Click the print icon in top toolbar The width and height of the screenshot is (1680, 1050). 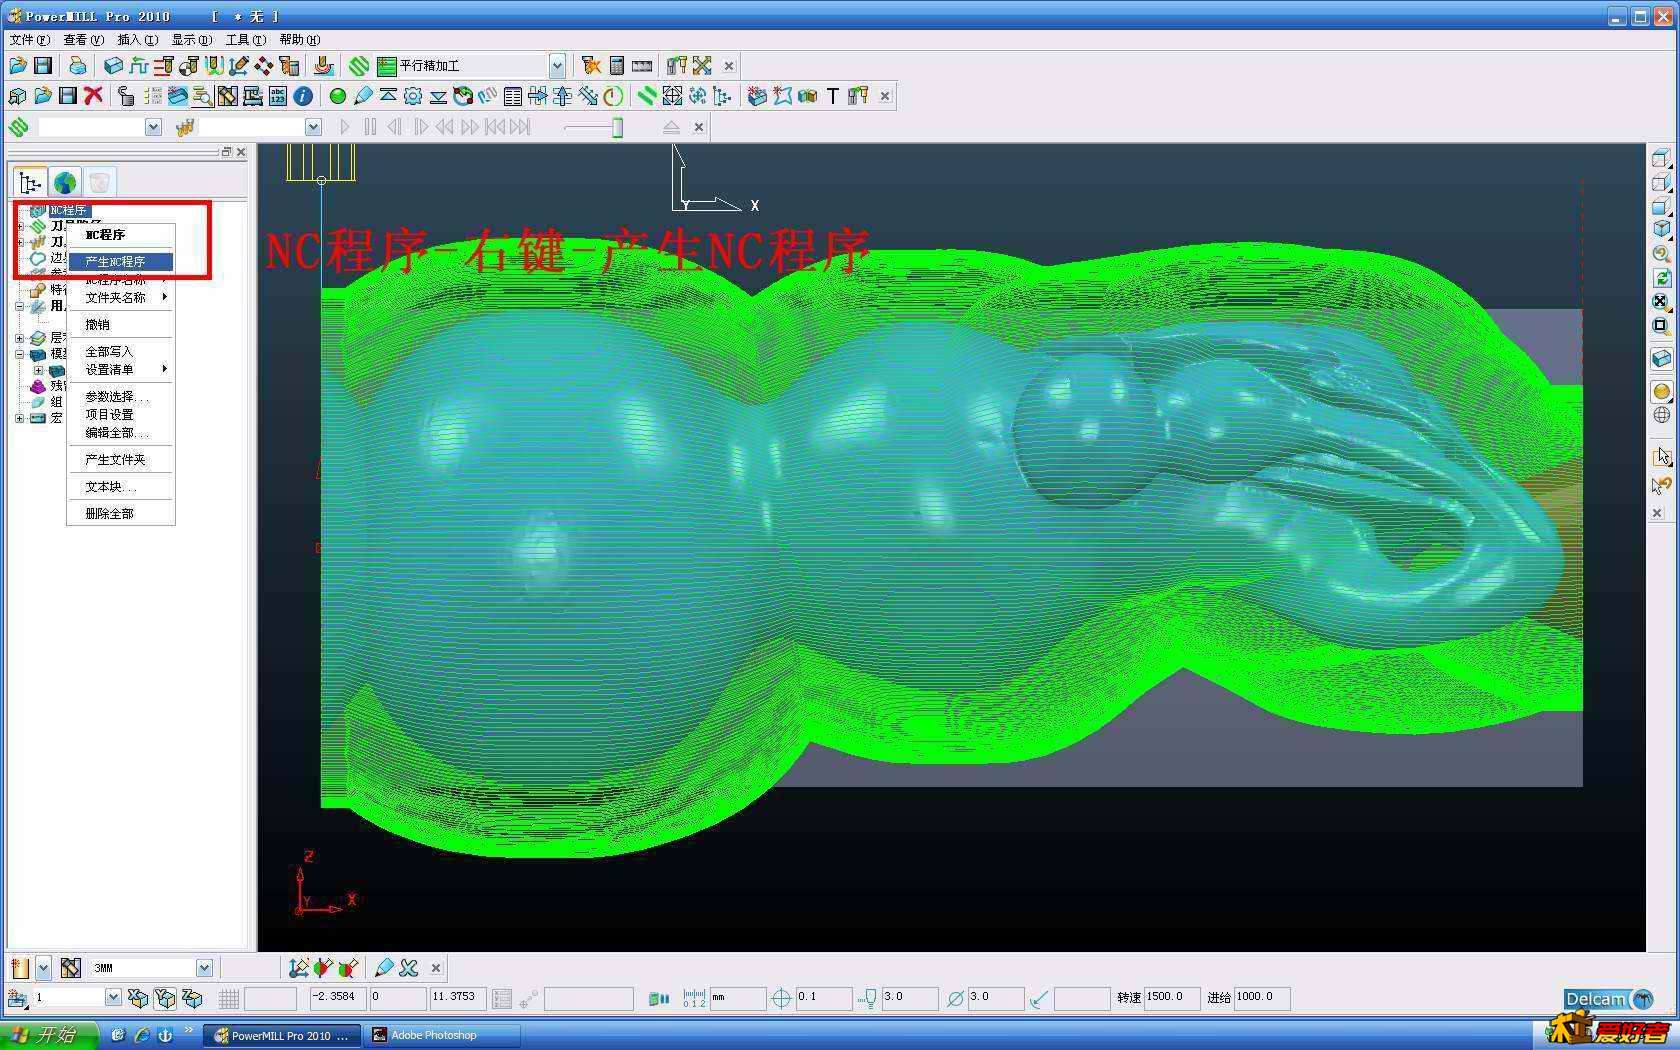coord(77,66)
